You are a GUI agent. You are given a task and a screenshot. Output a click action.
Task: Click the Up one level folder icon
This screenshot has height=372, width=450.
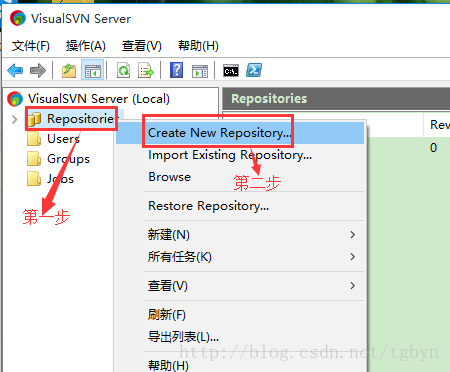coord(69,70)
